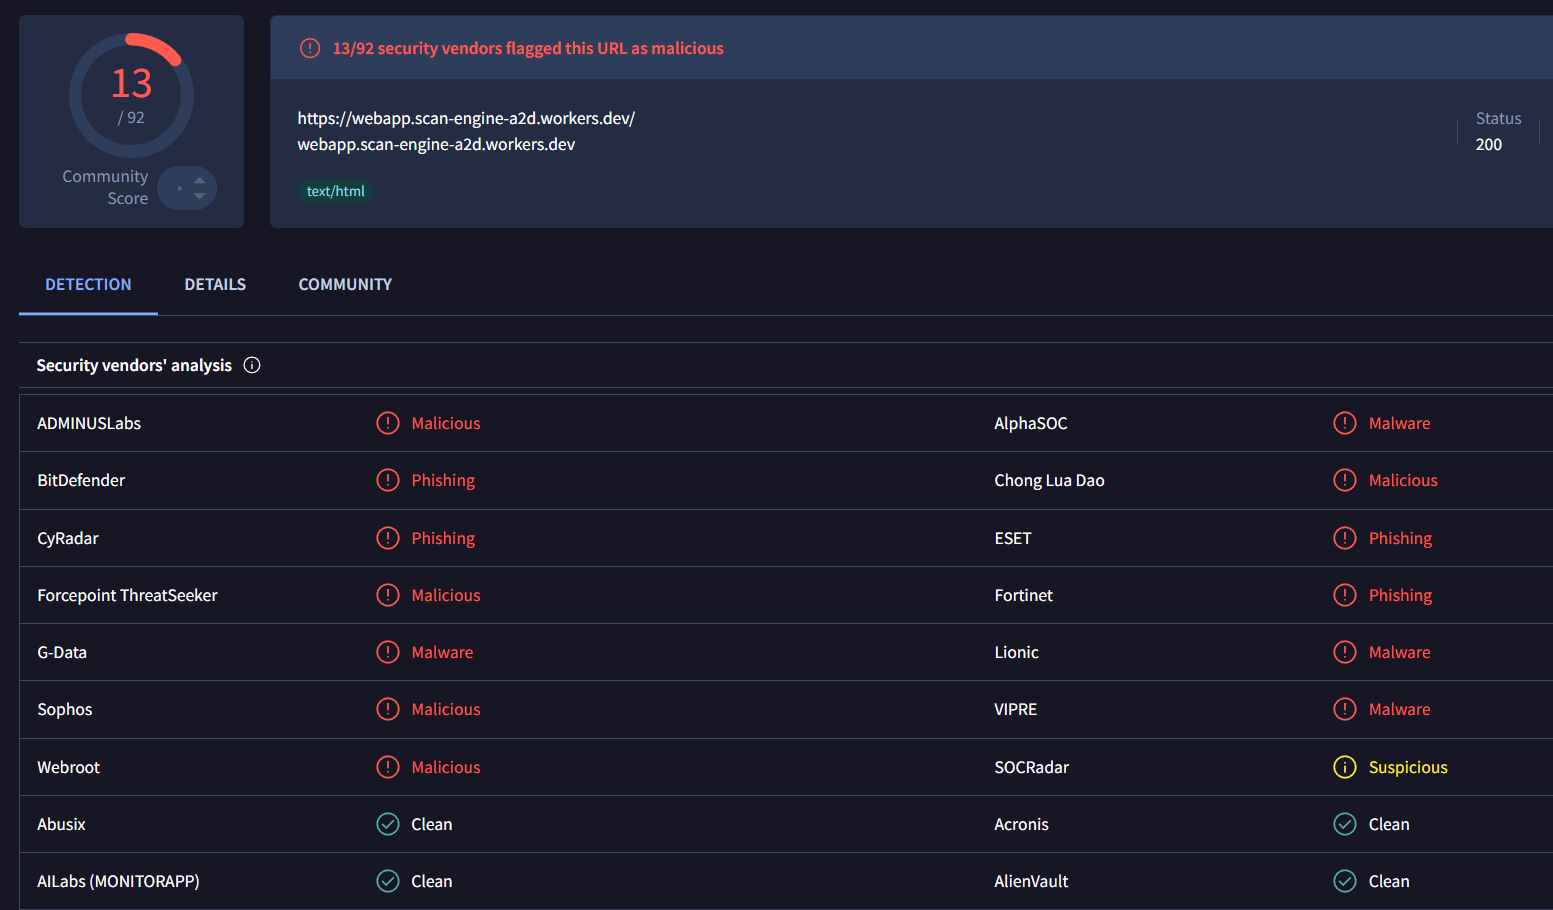Click info icon beside Security vendors' analysis
Viewport: 1553px width, 910px height.
[252, 365]
